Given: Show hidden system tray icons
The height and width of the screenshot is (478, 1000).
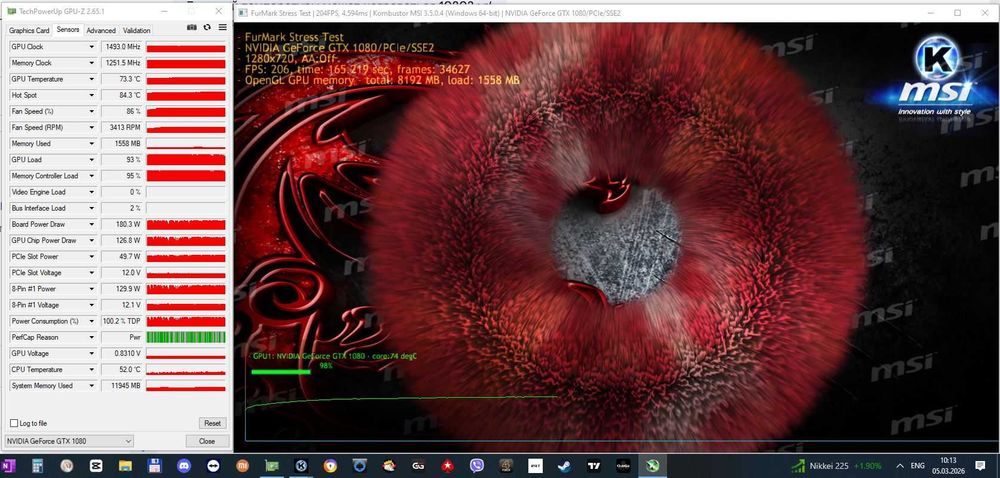Looking at the screenshot, I should tap(900, 466).
